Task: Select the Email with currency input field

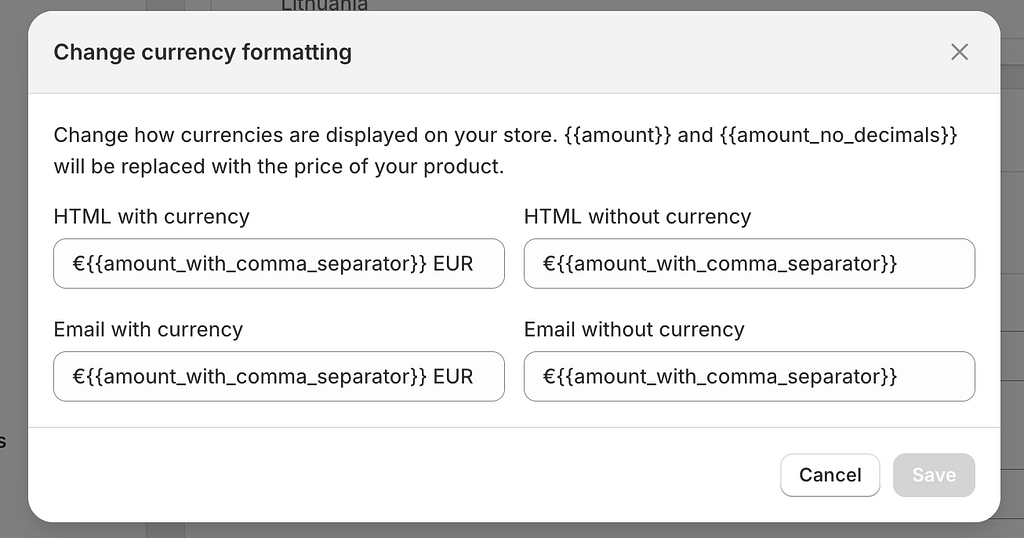Action: tap(279, 377)
